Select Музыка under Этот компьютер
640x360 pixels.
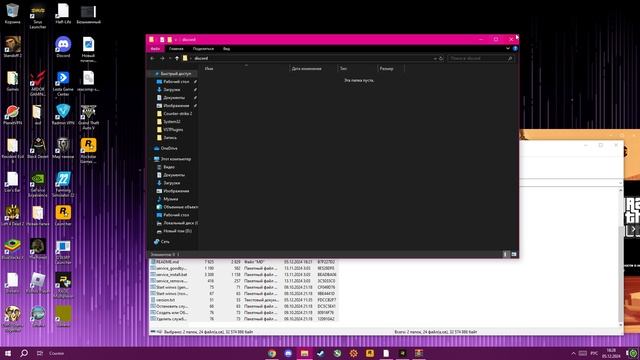170,199
